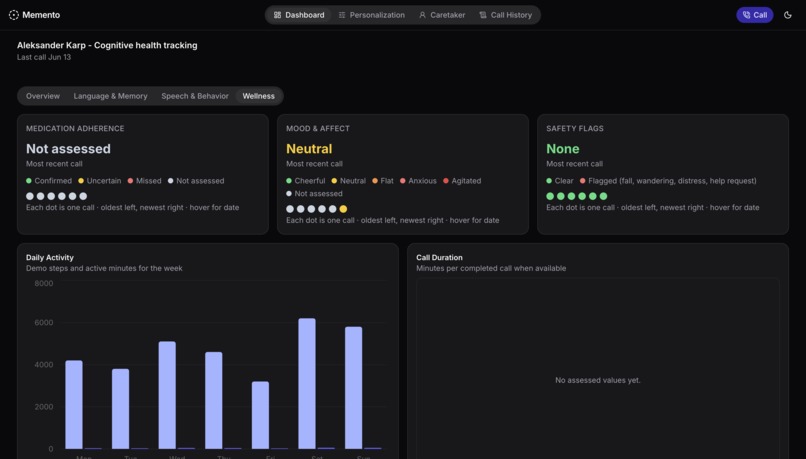Click oldest Mood & Affect call dot
The width and height of the screenshot is (806, 459).
(x=290, y=209)
